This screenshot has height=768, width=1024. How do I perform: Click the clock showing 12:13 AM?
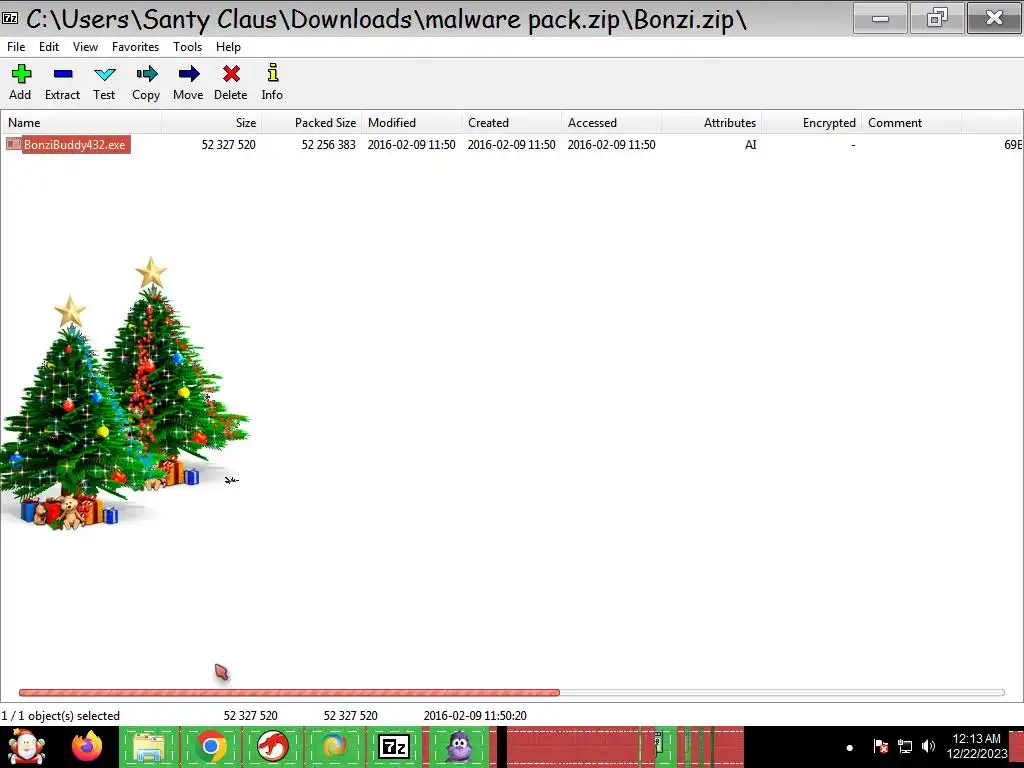[976, 746]
